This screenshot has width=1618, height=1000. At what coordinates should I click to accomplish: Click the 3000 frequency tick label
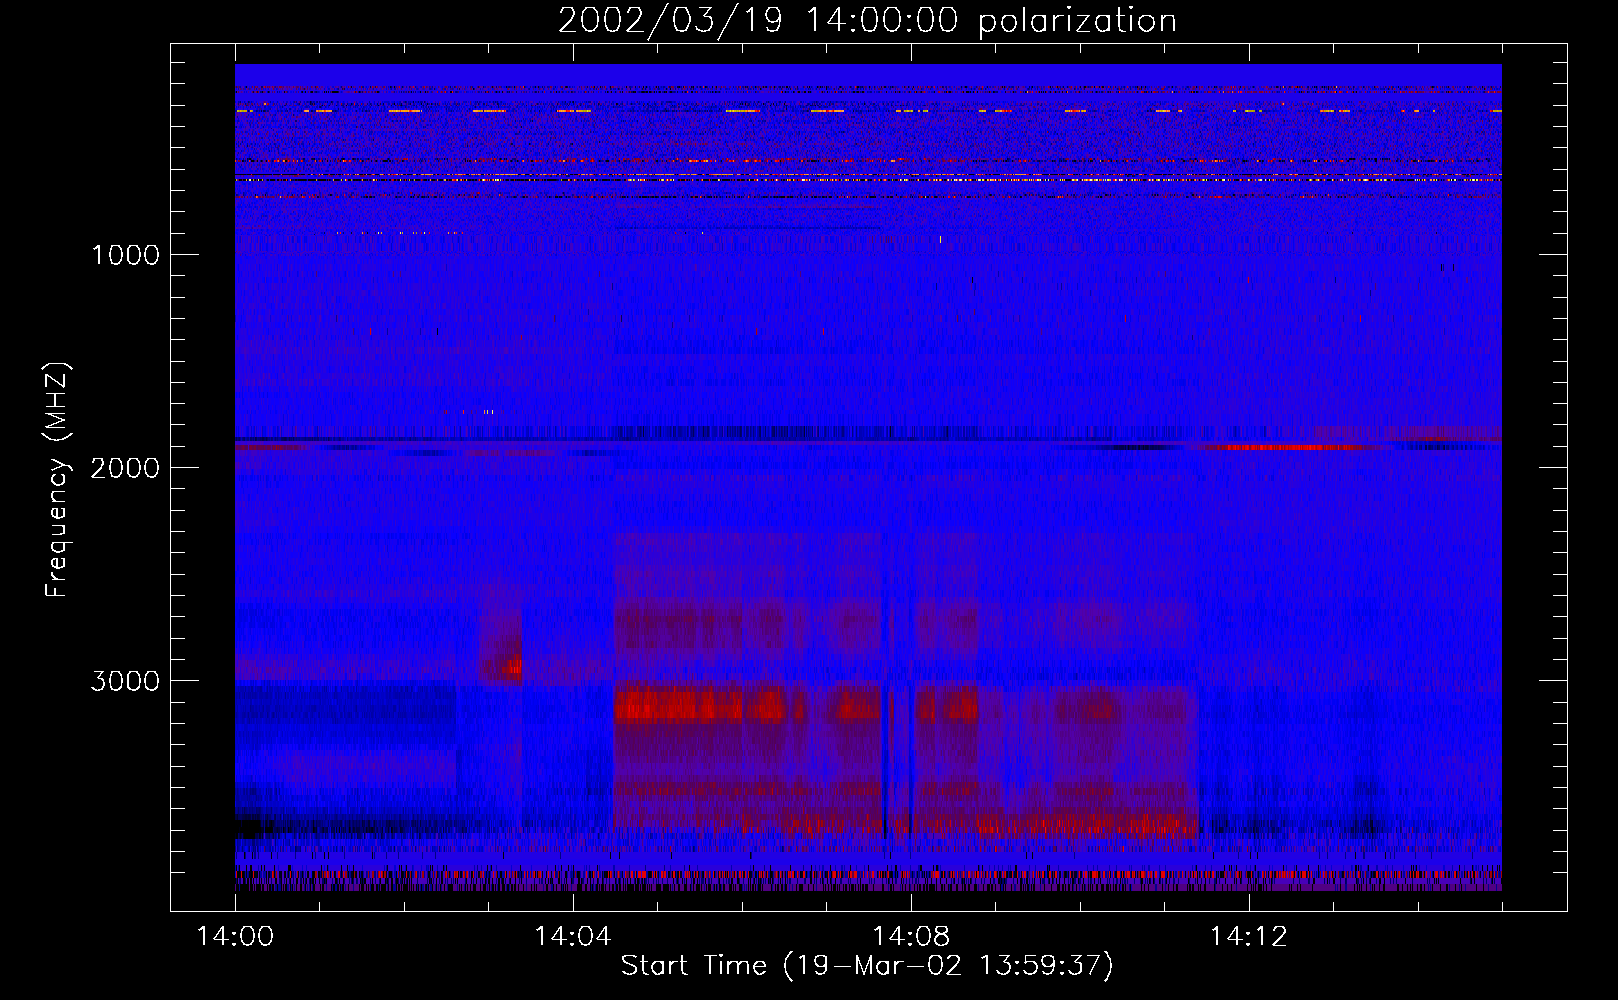(125, 681)
